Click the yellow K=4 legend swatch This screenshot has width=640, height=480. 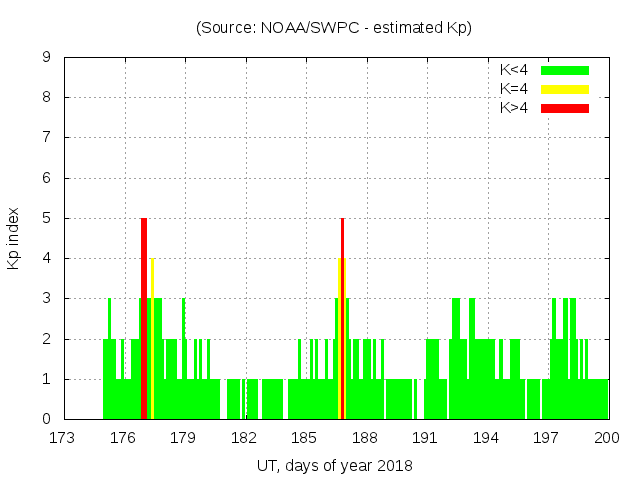(x=565, y=89)
